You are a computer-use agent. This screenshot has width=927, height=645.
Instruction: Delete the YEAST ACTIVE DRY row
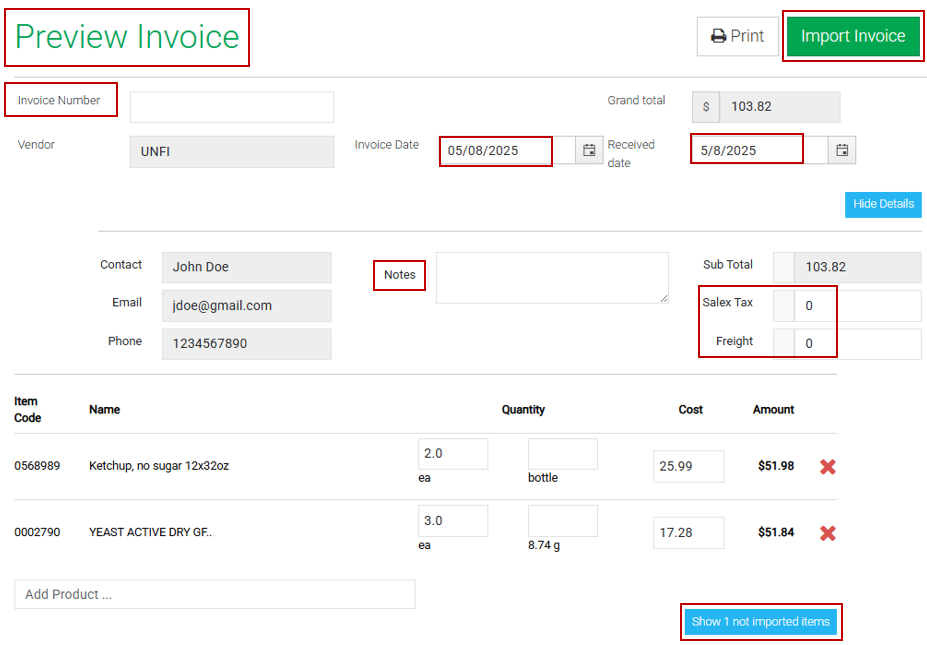tap(827, 533)
